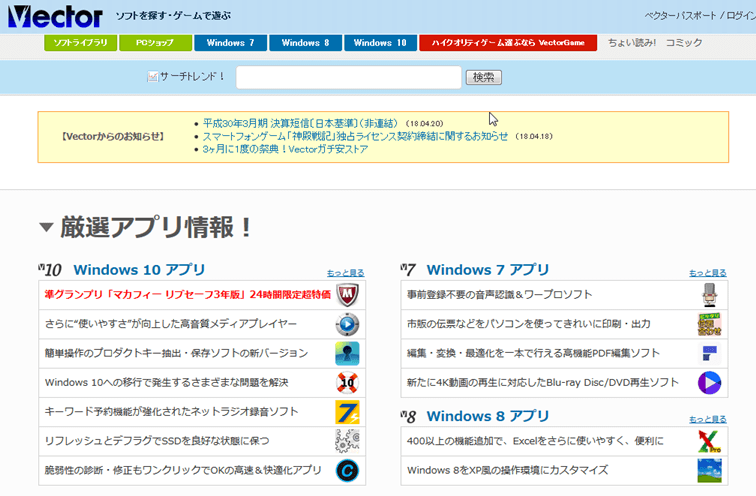Open the 高機能PDF編集ソフト article
The width and height of the screenshot is (756, 496).
pos(533,353)
